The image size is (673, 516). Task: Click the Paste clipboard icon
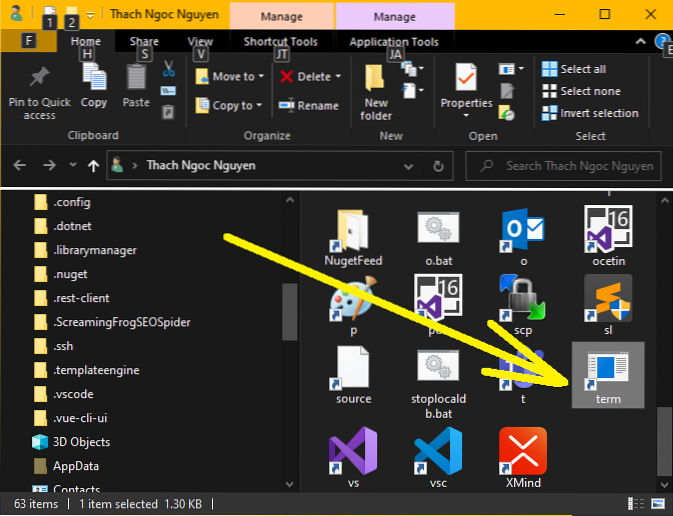point(136,78)
